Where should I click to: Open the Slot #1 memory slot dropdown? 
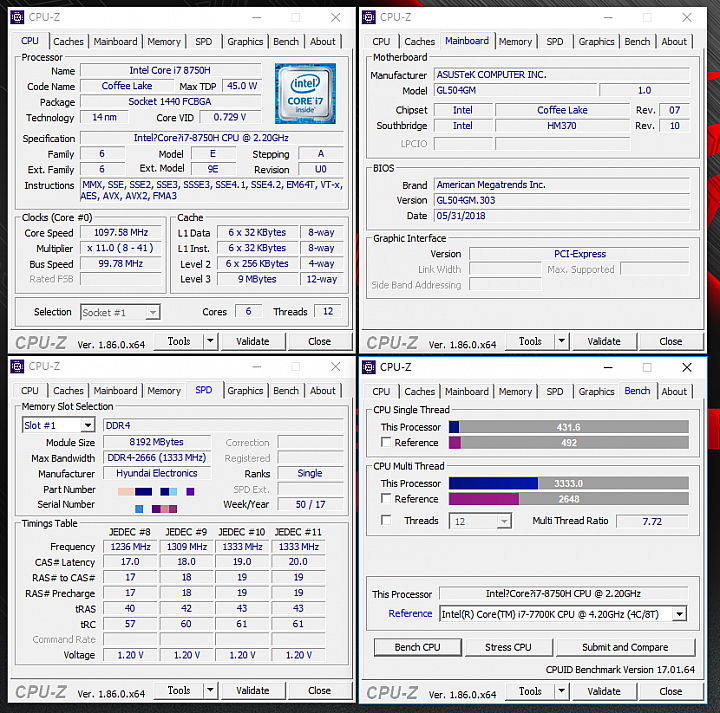tap(88, 425)
